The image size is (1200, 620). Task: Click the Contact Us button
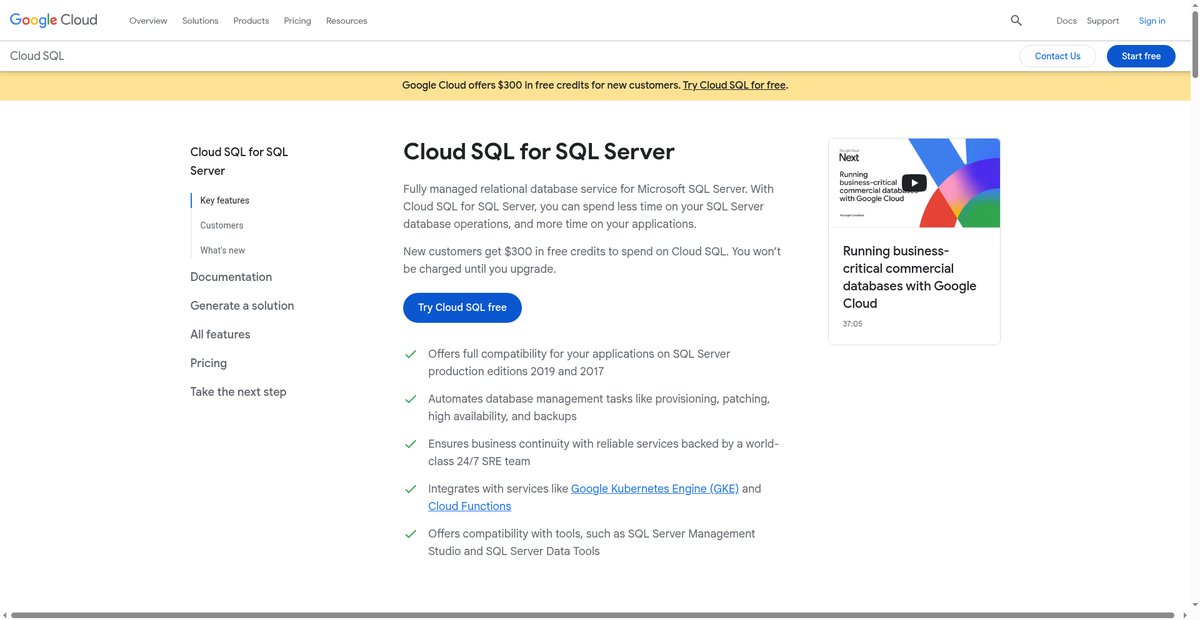[x=1057, y=56]
